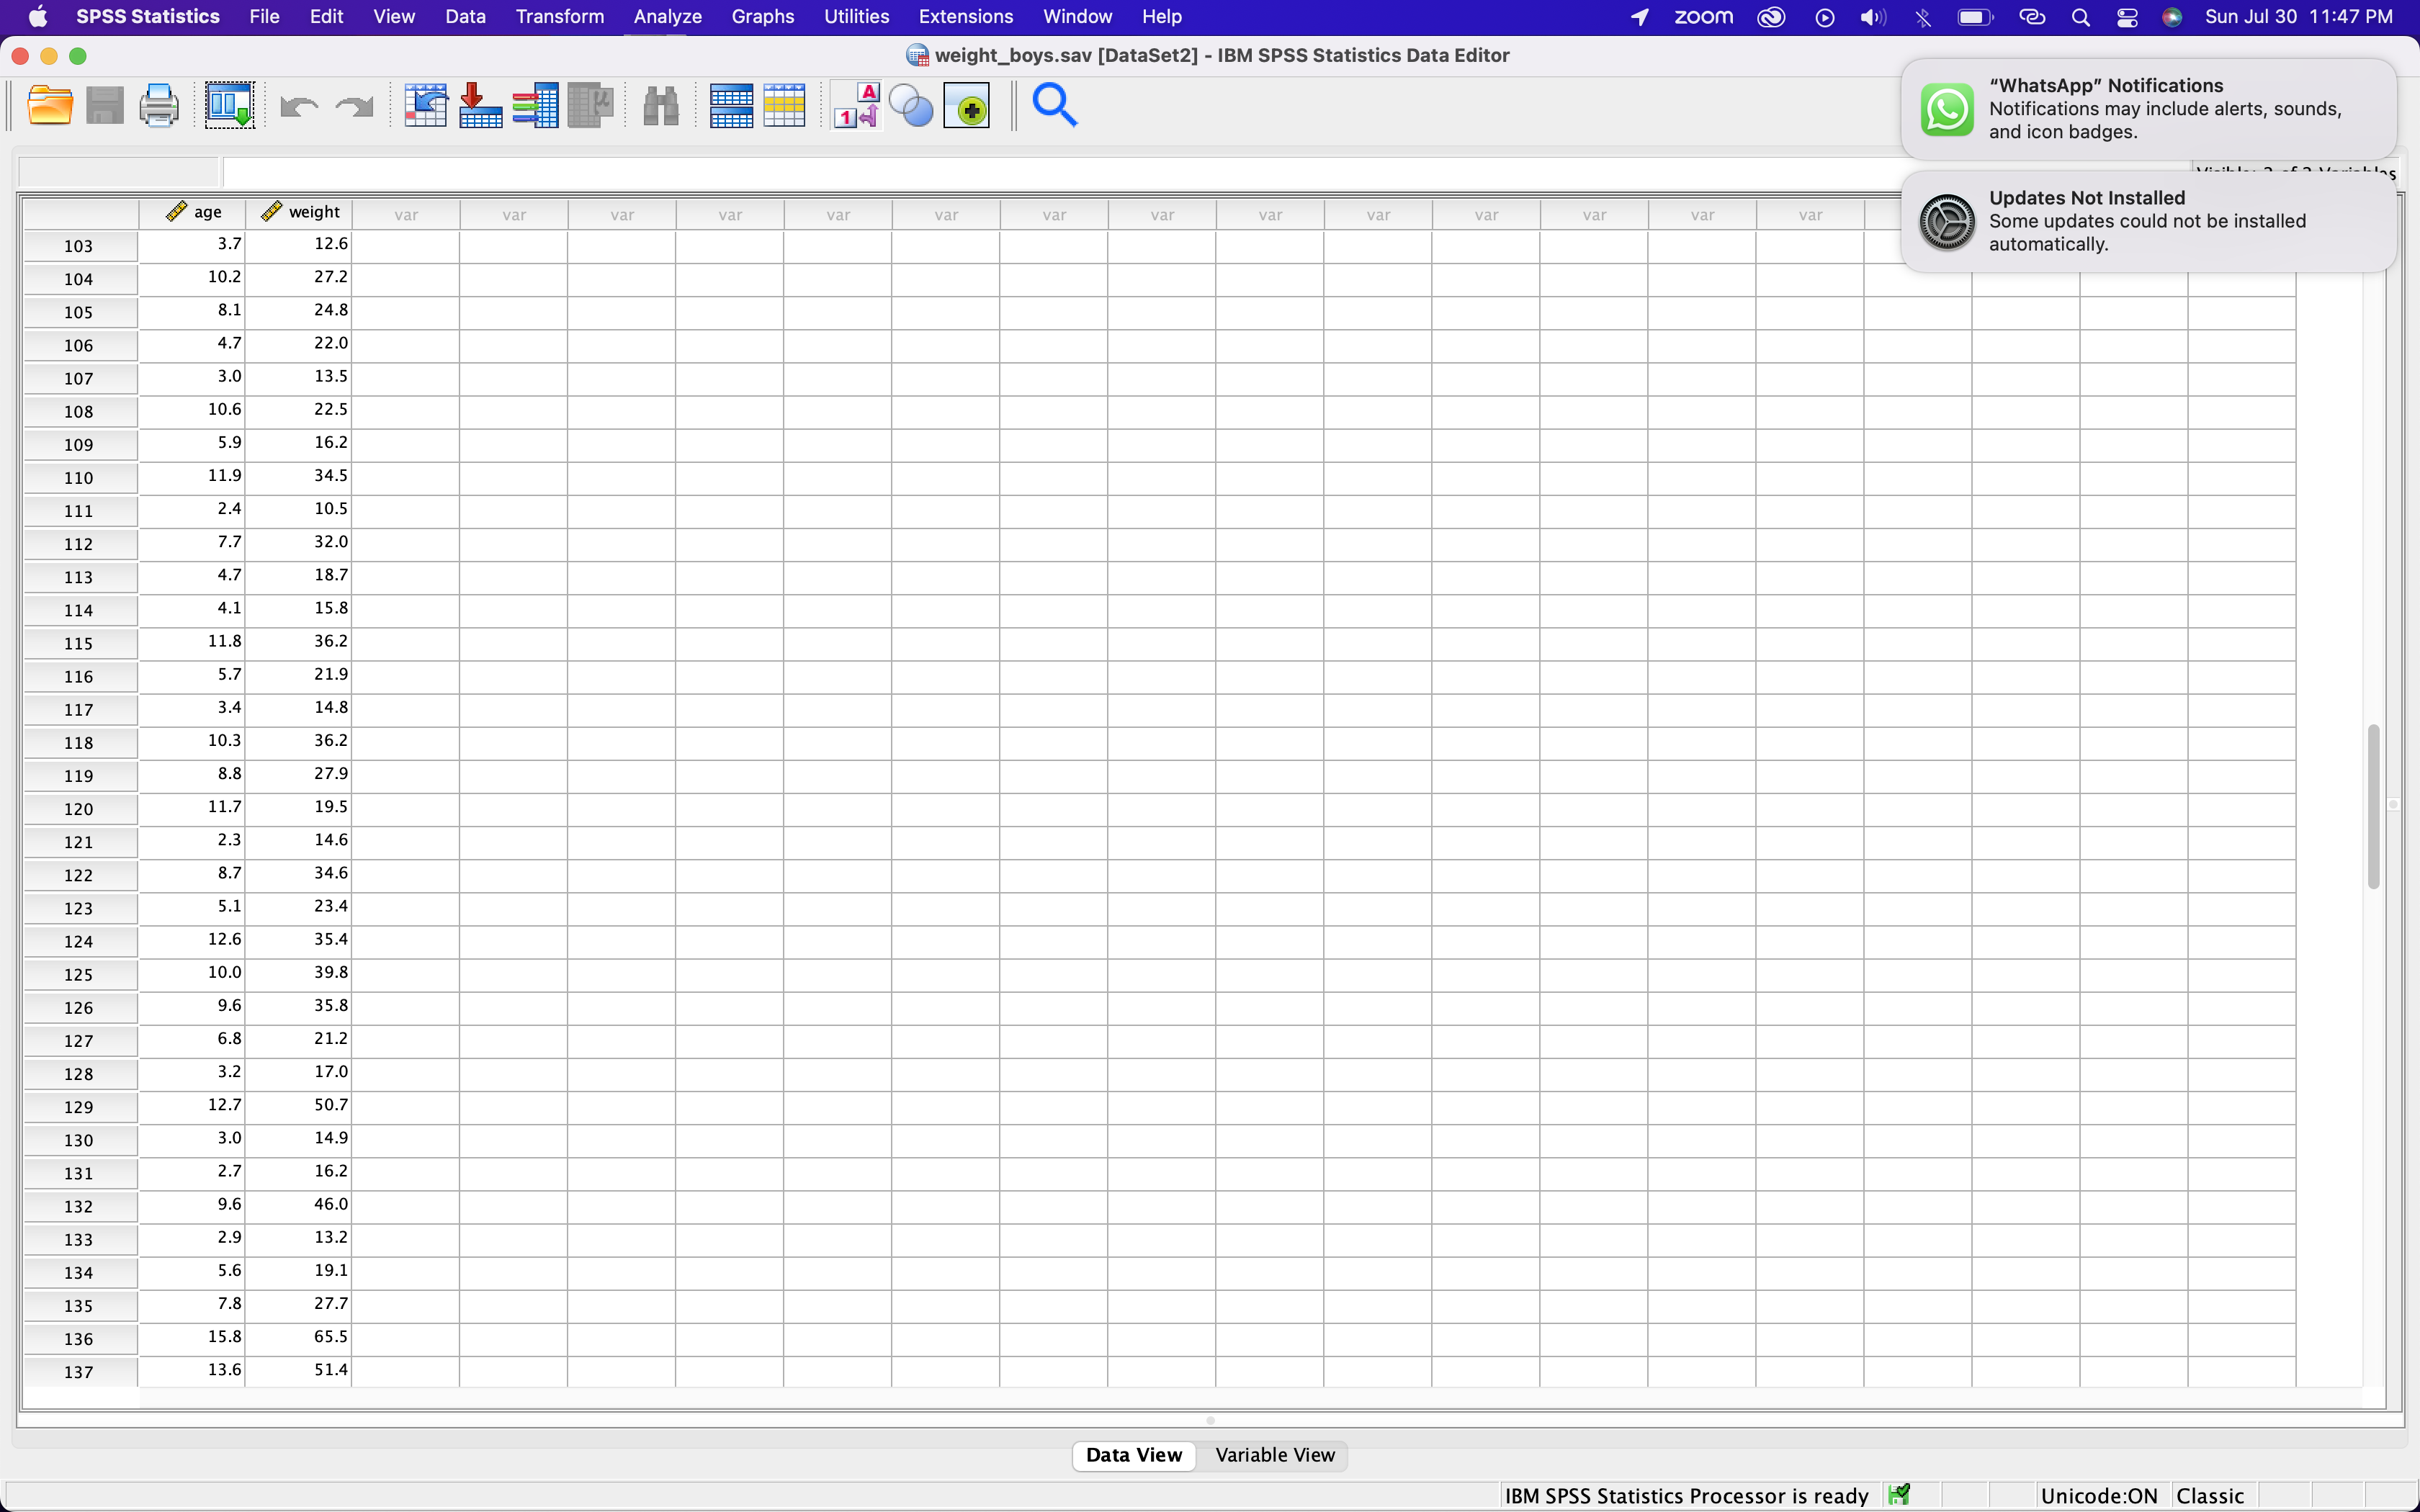This screenshot has height=1512, width=2420.
Task: Open Use Variable Sets
Action: coord(910,105)
